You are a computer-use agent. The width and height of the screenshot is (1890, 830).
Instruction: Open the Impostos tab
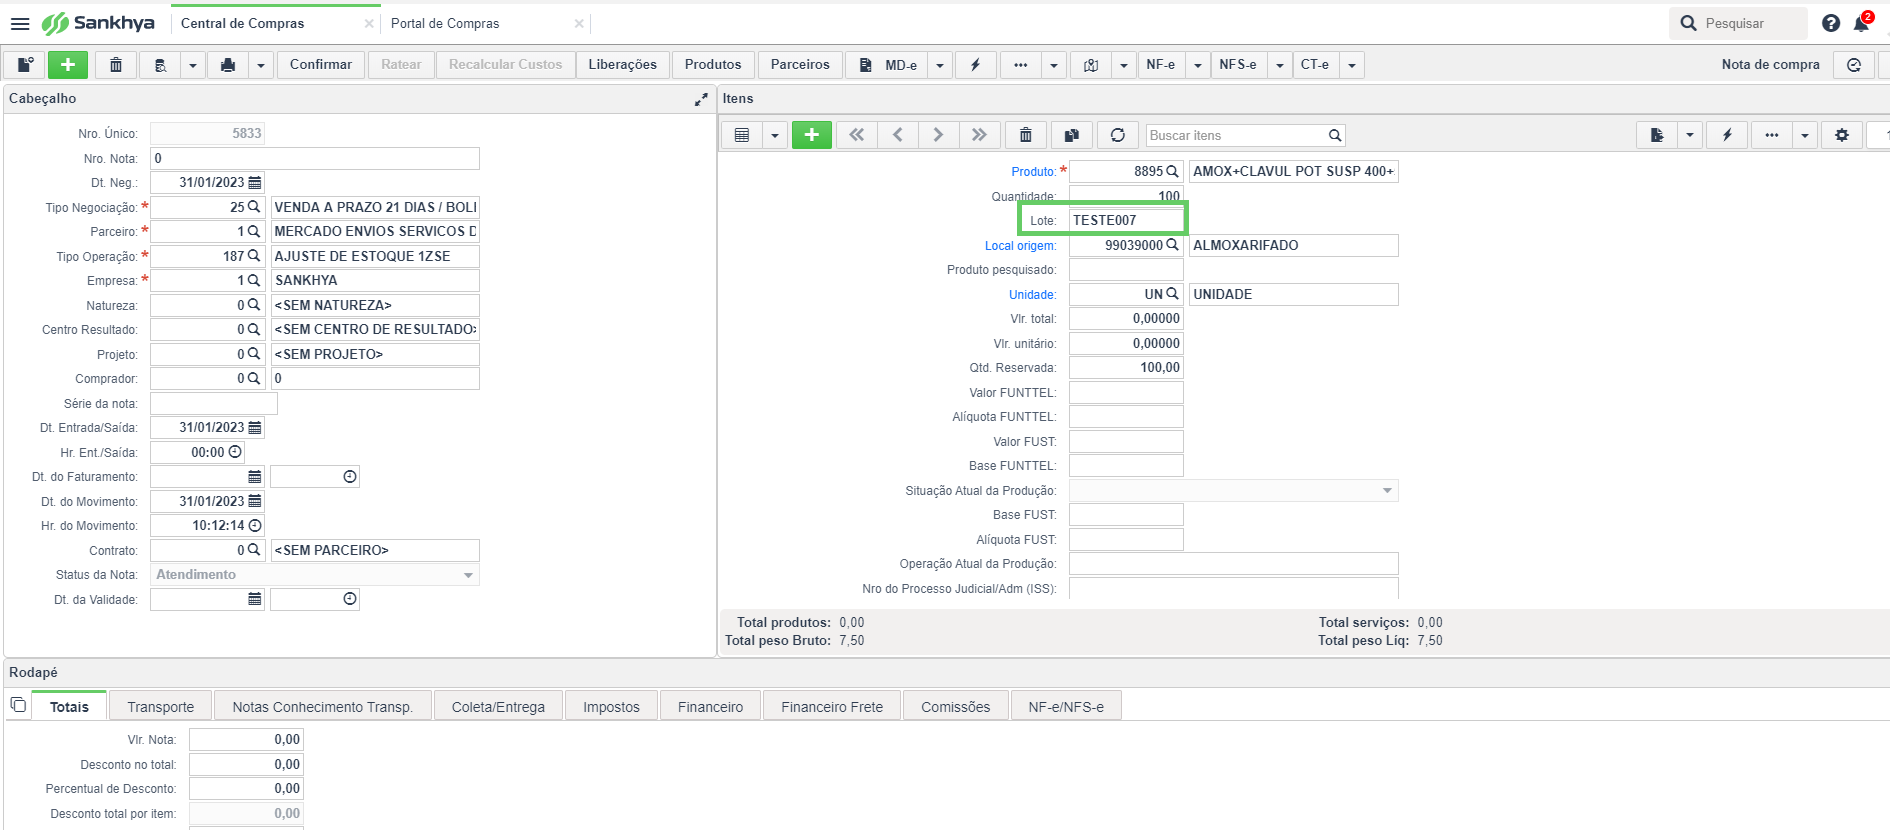tap(611, 706)
